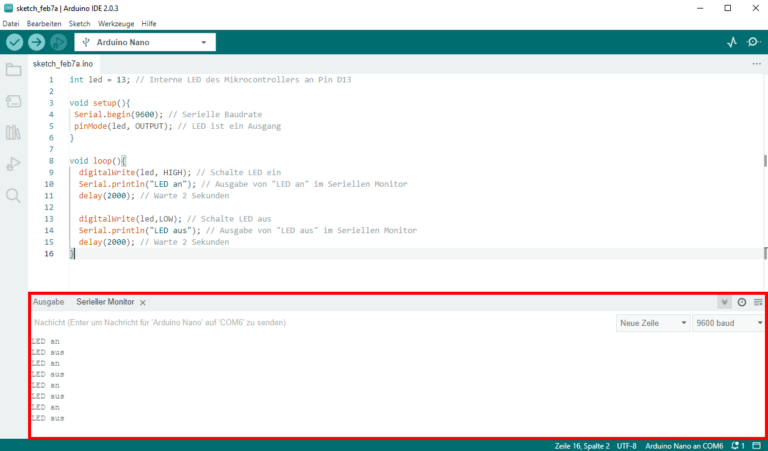Image resolution: width=768 pixels, height=451 pixels.
Task: Toggle timestamp clock icon in Serial Monitor
Action: tap(742, 302)
